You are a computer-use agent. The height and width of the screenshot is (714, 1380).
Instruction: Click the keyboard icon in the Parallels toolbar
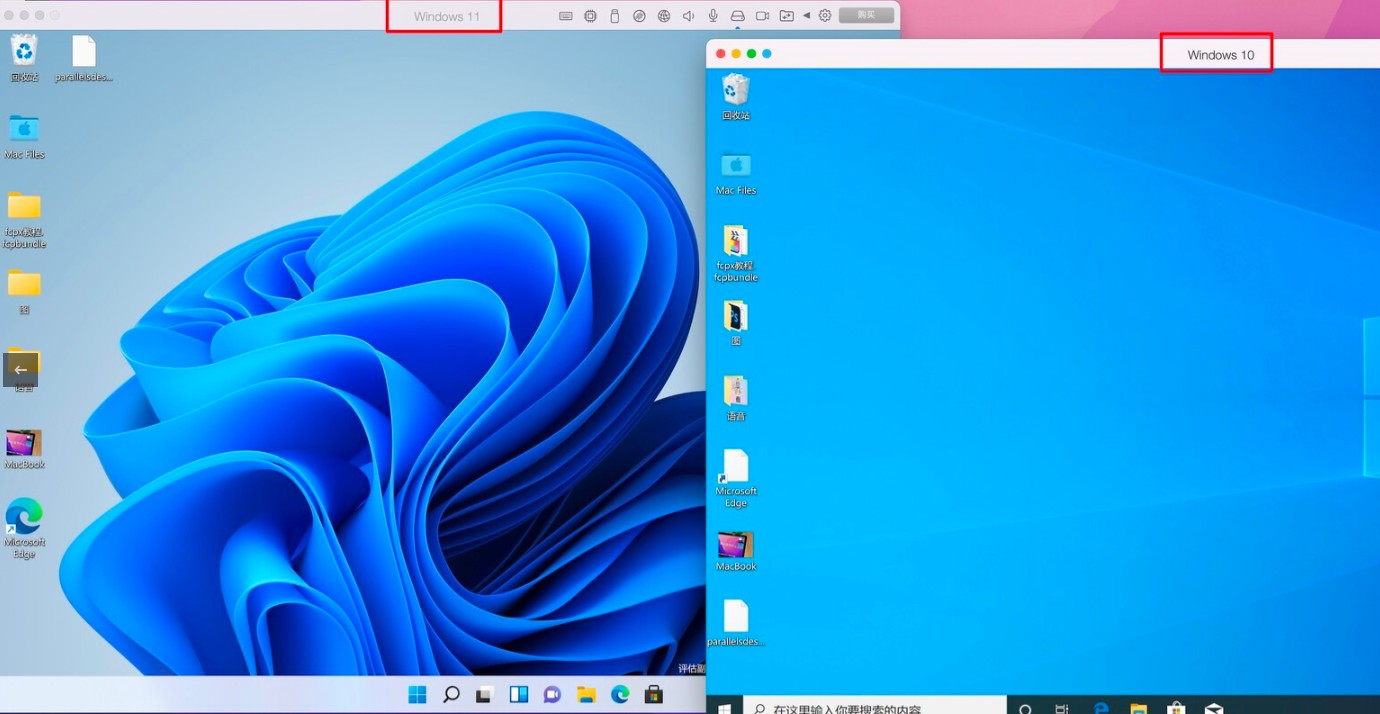tap(566, 15)
